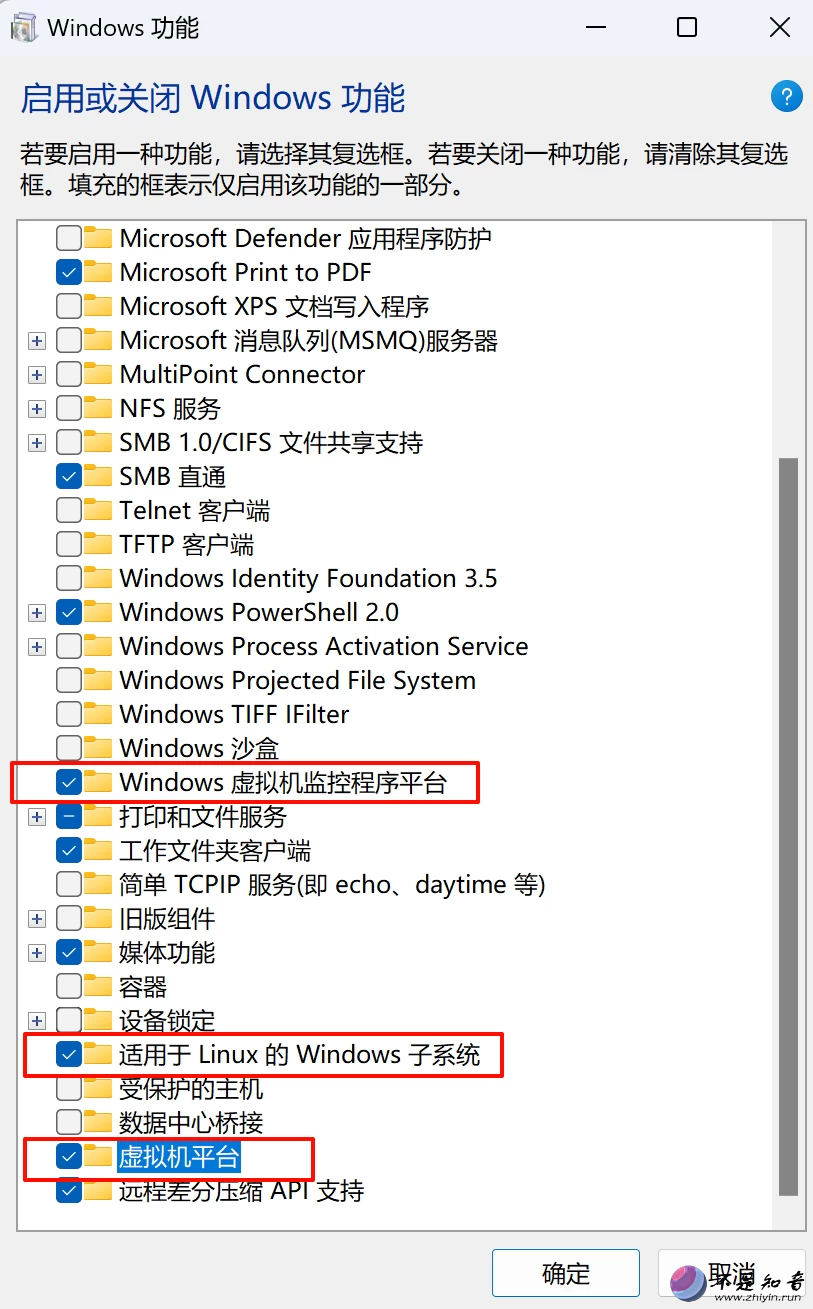Select the 媒体功能 label
Screen dimensions: 813x1309
[x=167, y=952]
